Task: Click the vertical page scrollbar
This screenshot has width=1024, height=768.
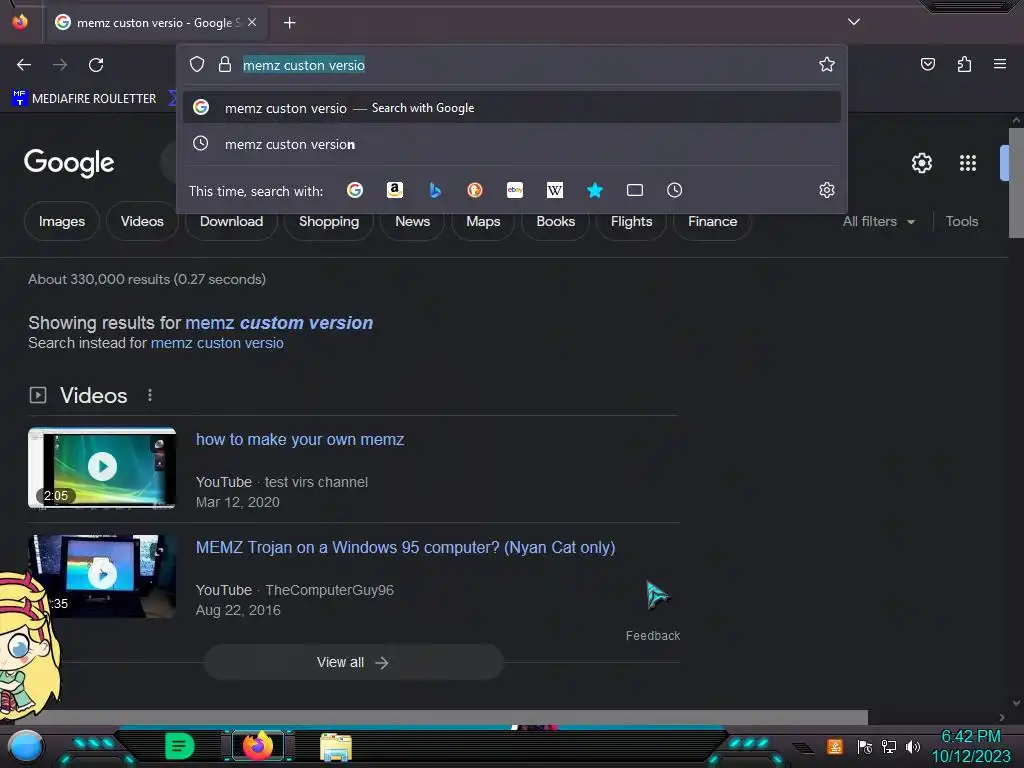Action: 1016,183
